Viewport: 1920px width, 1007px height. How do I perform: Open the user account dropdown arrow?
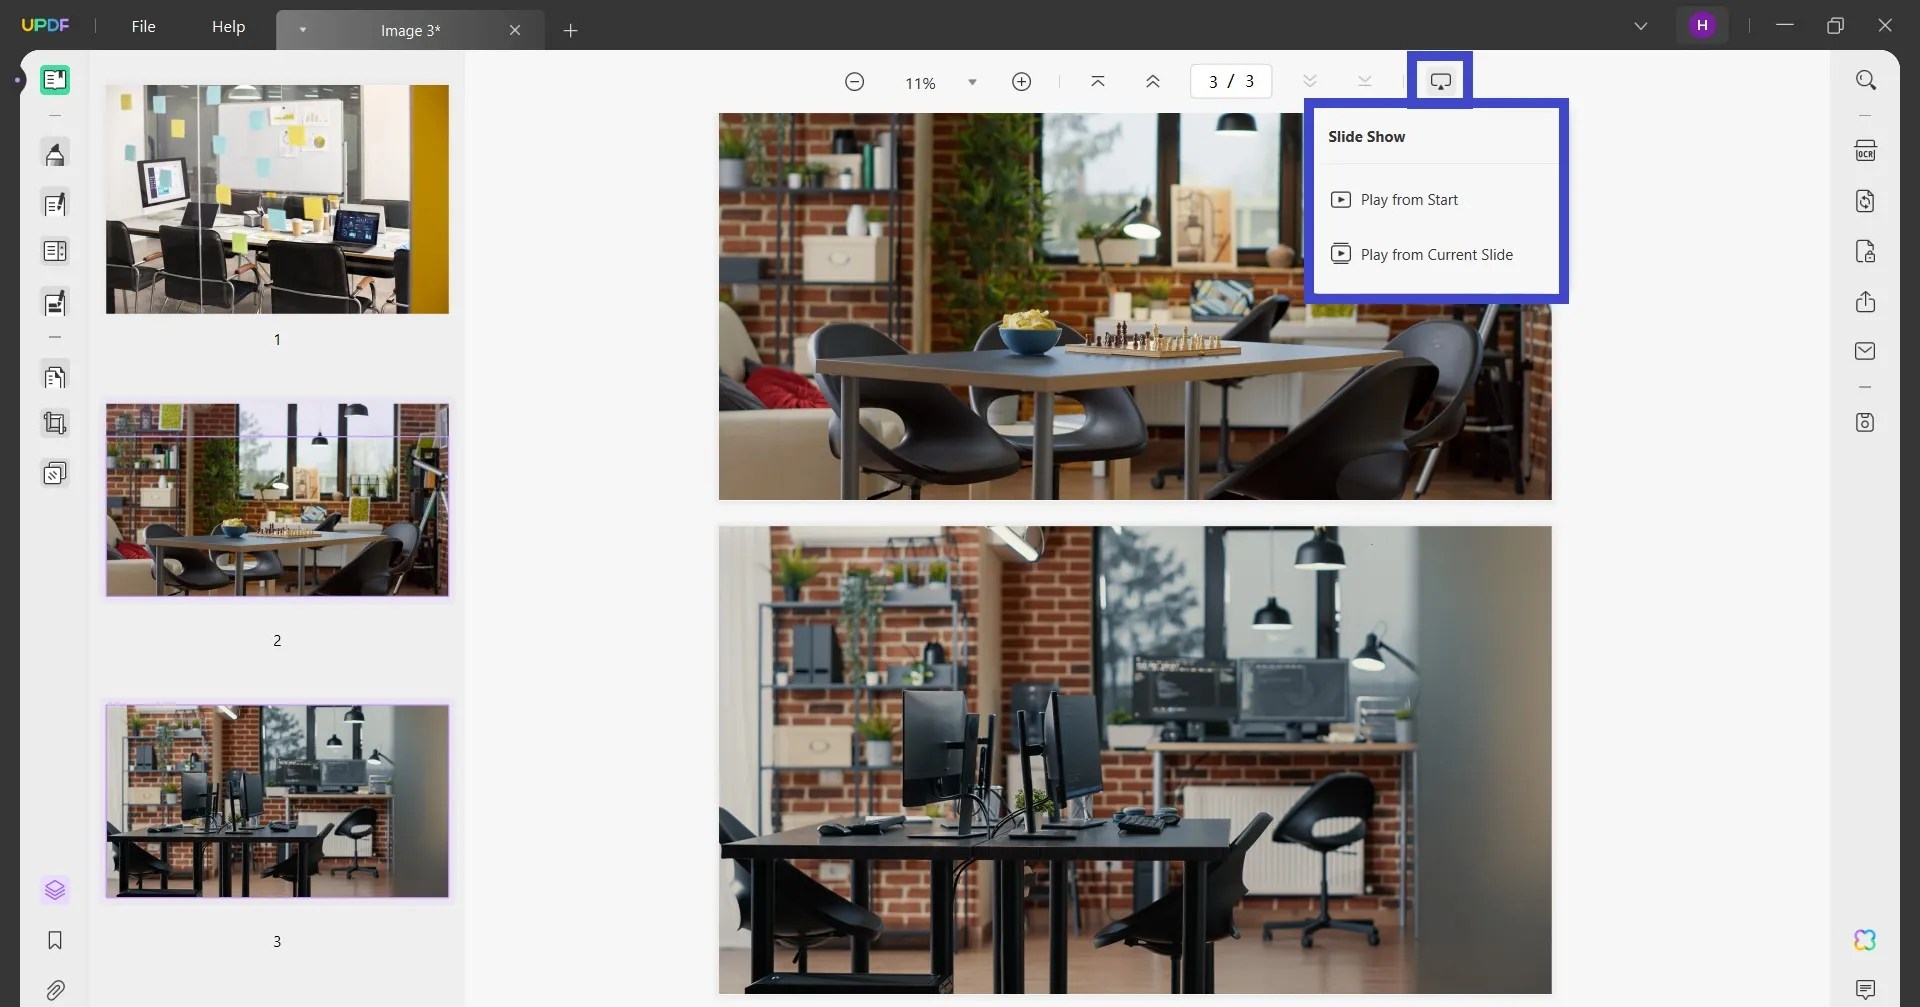pyautogui.click(x=1641, y=25)
